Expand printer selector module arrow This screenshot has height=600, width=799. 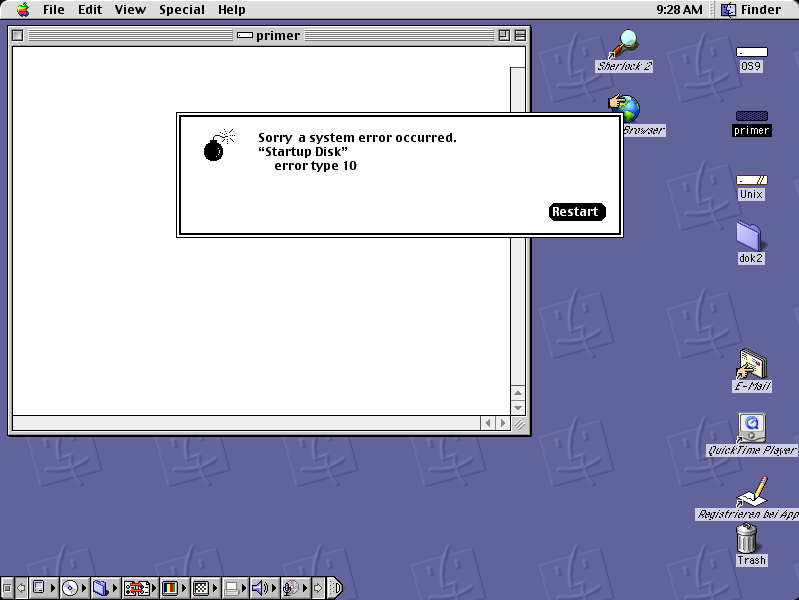tap(244, 588)
